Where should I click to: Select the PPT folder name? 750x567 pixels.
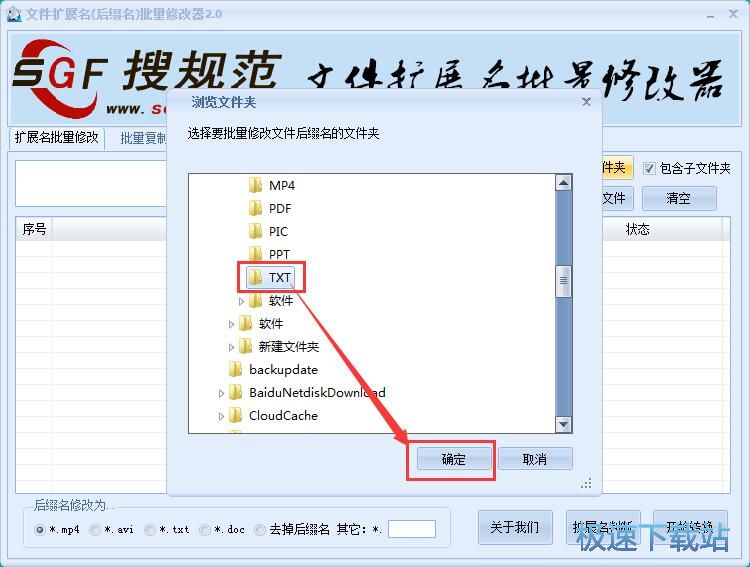[279, 255]
